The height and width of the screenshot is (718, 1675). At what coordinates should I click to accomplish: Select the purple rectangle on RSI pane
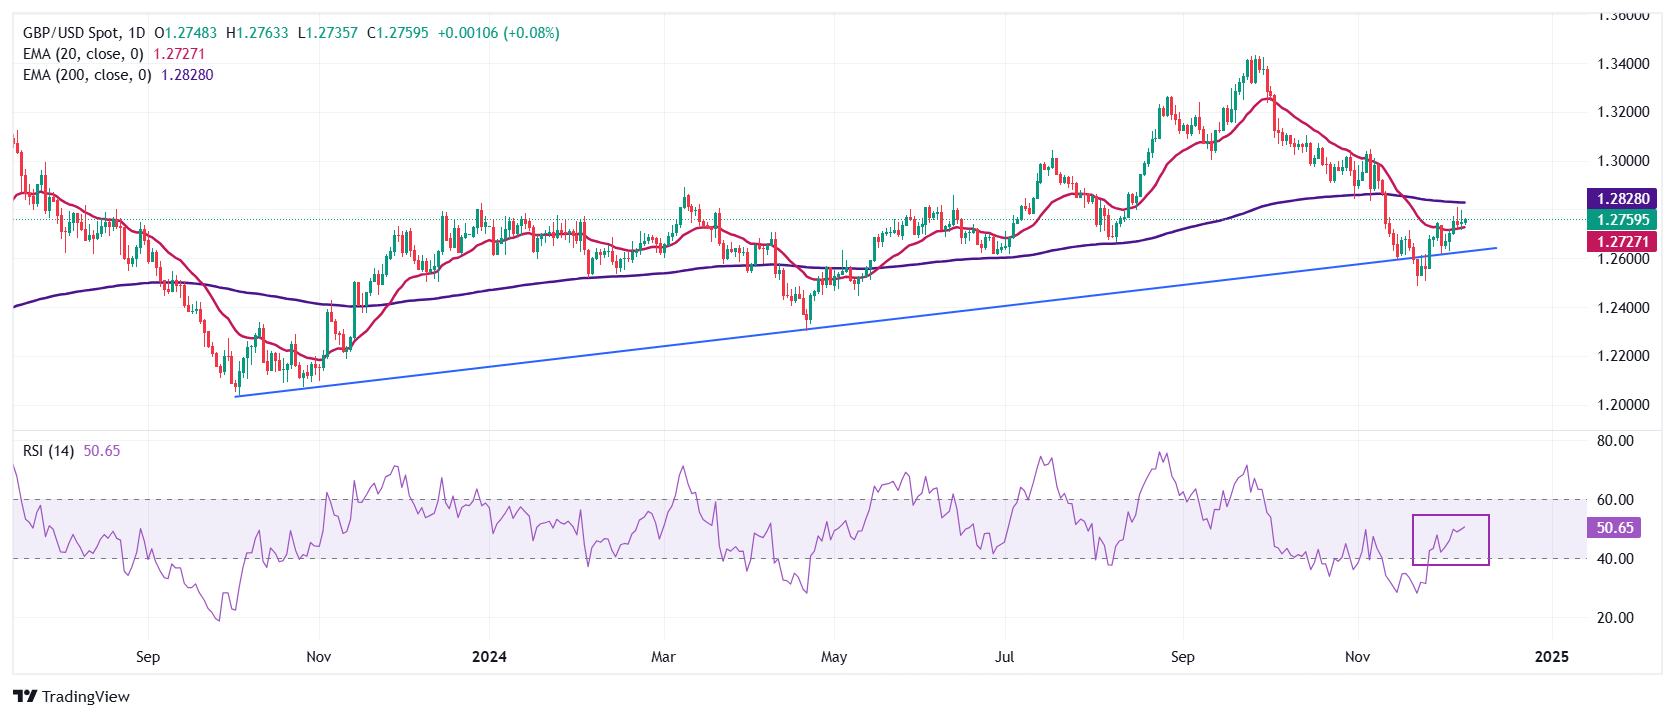click(1450, 540)
